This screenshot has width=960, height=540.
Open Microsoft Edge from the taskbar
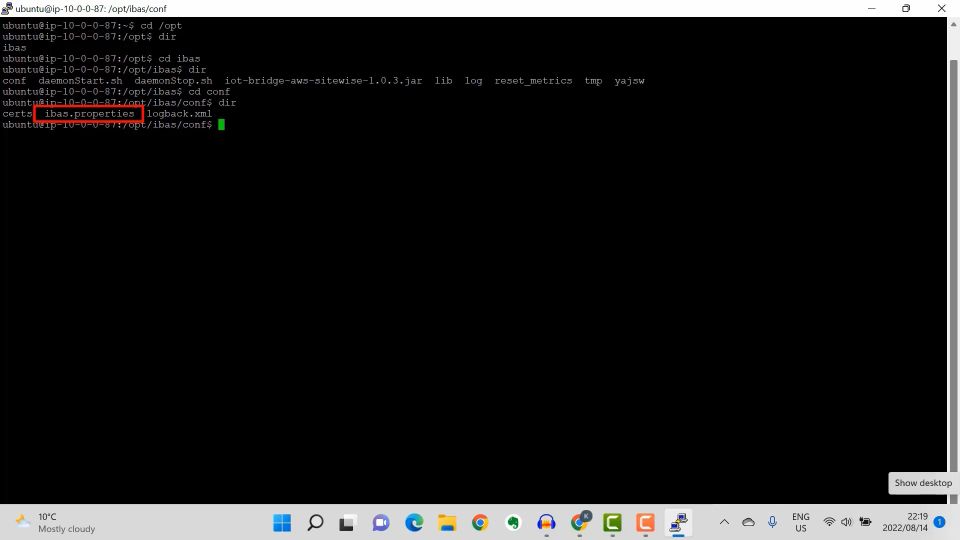click(414, 522)
